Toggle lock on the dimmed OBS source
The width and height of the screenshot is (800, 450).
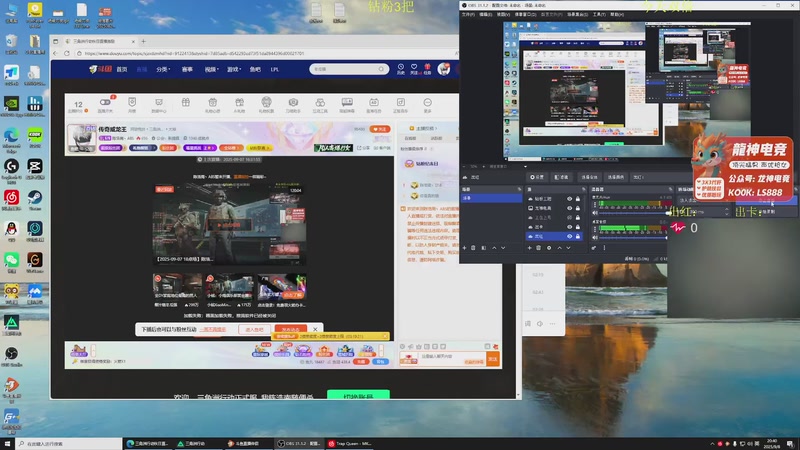578,218
